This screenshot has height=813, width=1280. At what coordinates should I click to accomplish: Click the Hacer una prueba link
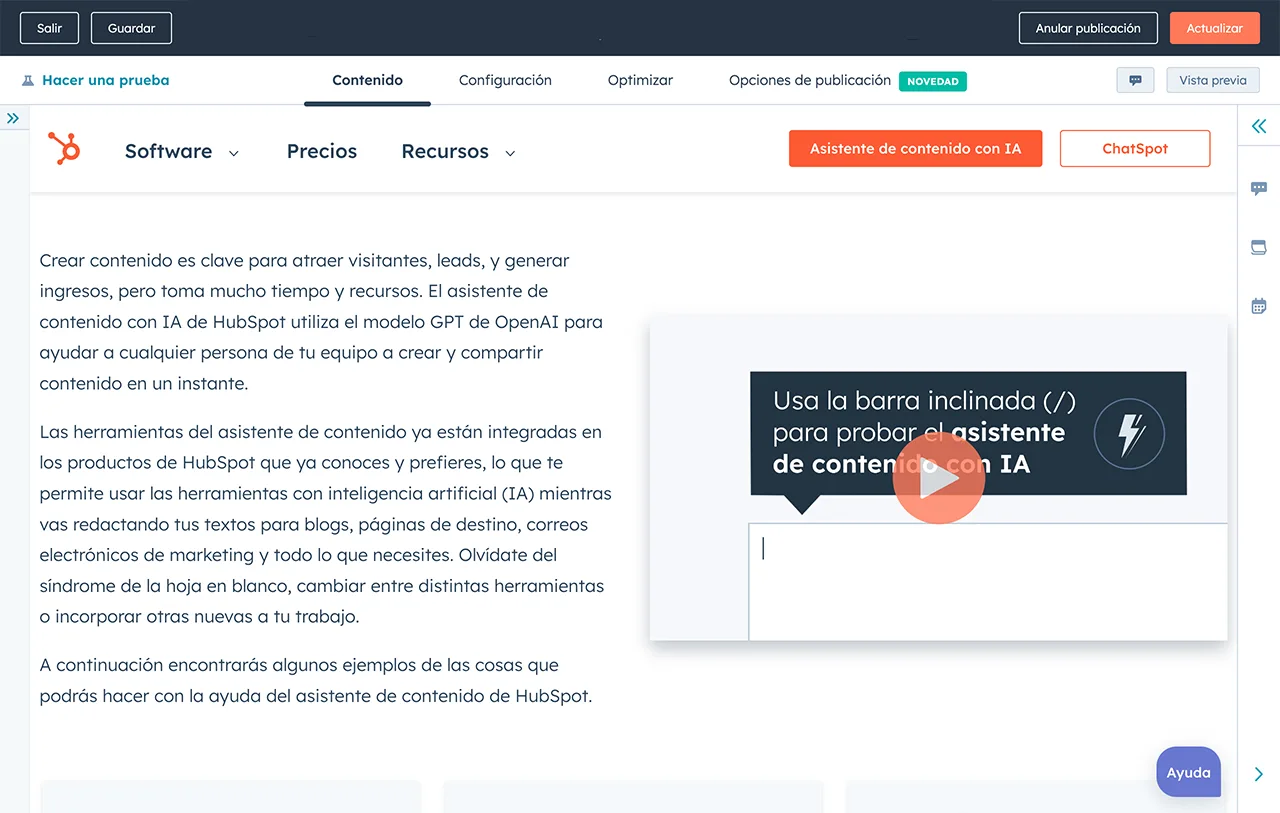(x=105, y=80)
